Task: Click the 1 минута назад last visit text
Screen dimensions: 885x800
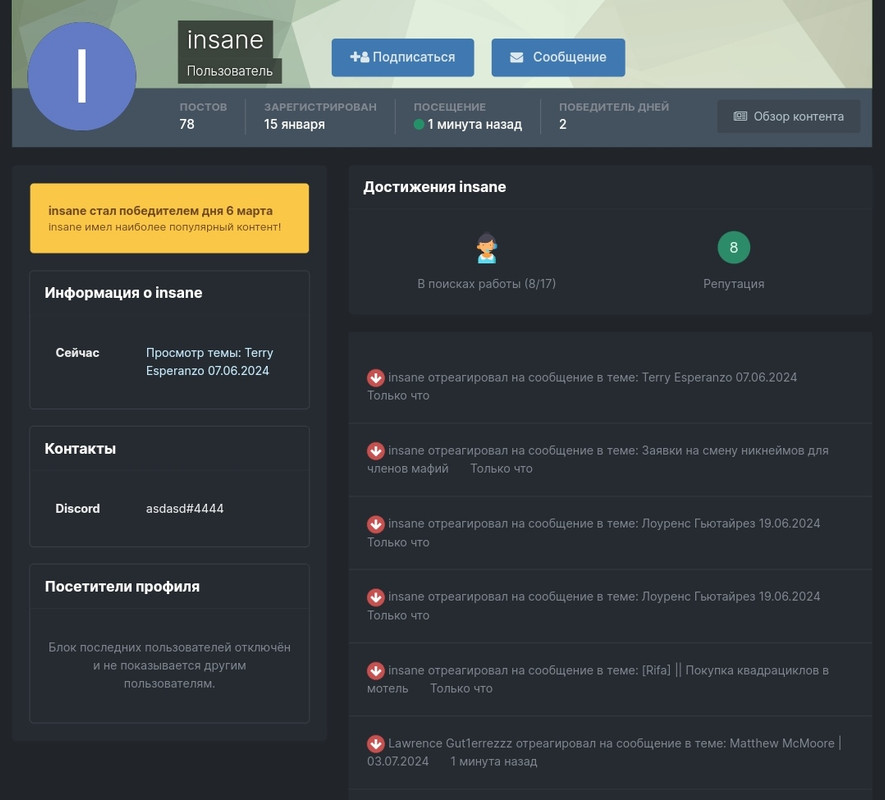Action: [x=475, y=124]
